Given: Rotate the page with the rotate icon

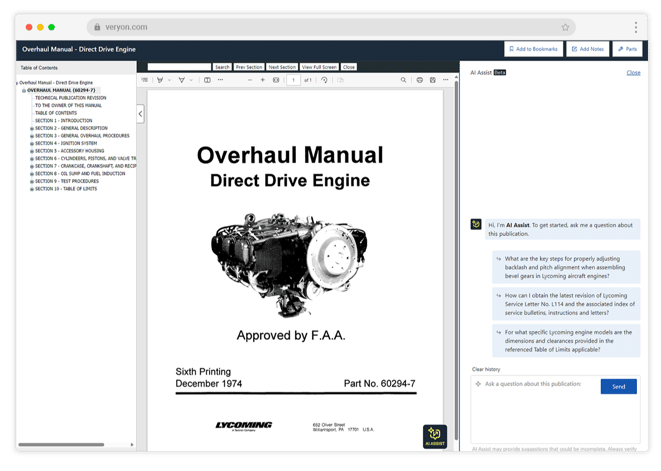Looking at the screenshot, I should tap(324, 80).
